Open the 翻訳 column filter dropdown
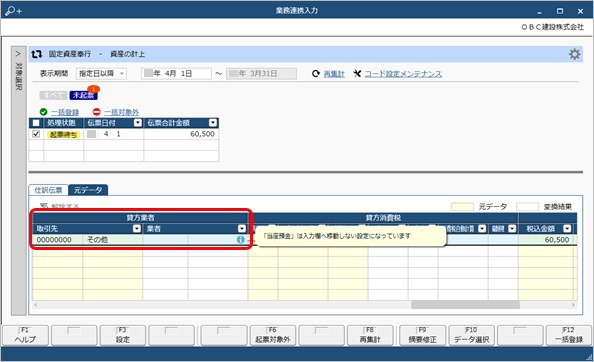 512,229
